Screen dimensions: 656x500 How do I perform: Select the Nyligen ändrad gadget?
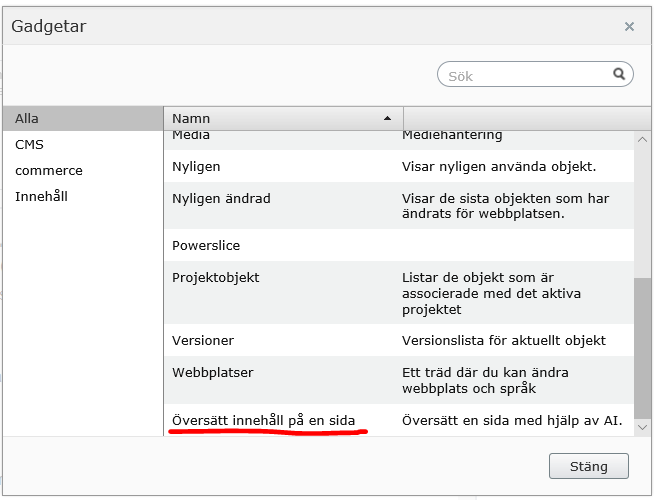pos(221,198)
